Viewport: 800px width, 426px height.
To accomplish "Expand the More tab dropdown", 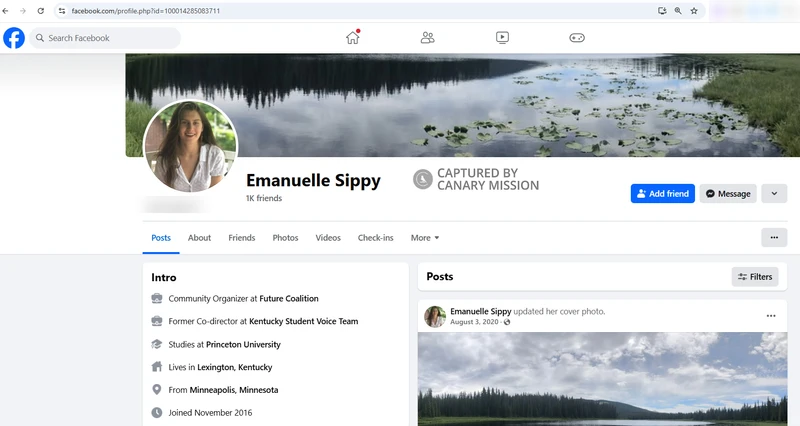I will click(425, 238).
